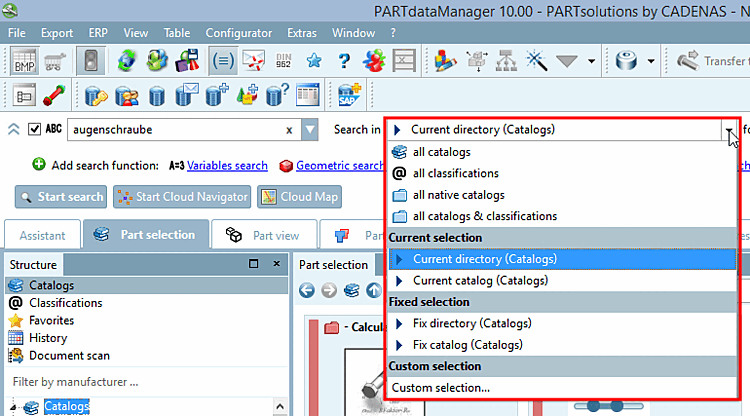Click the shopping cart toolbar icon

pos(55,61)
